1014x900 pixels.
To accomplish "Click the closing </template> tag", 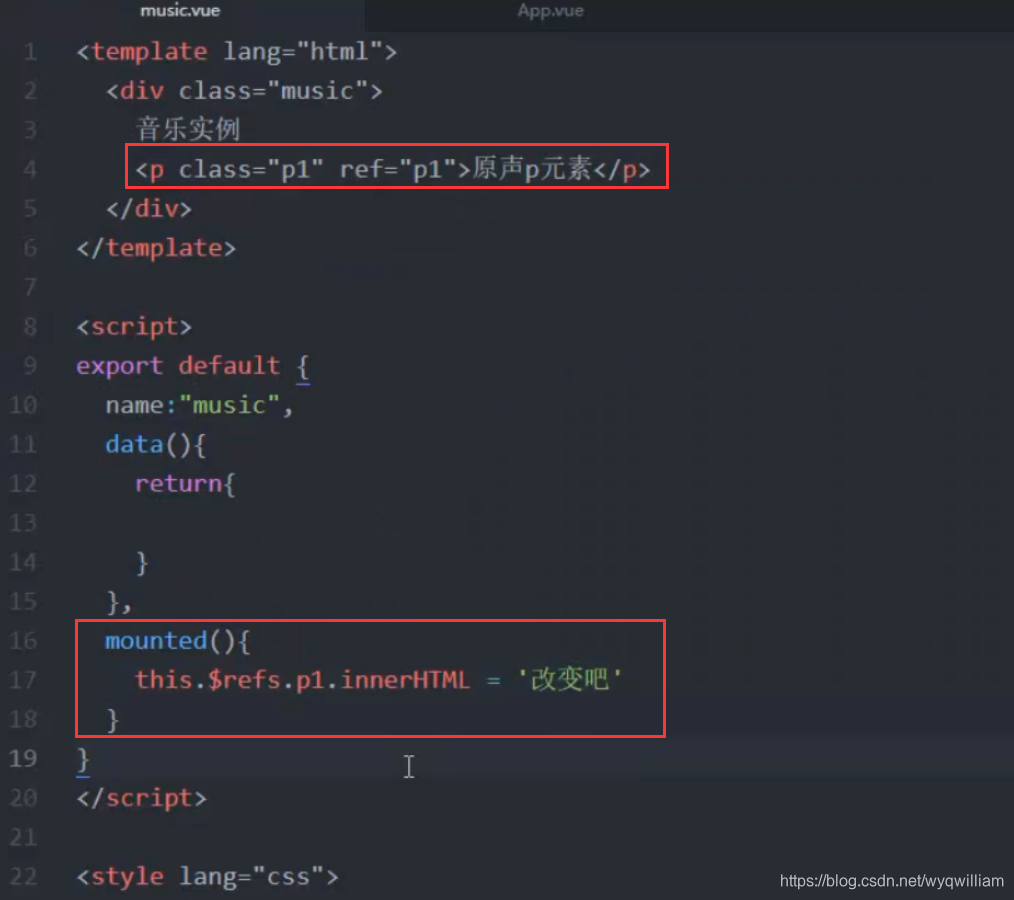I will pos(156,248).
